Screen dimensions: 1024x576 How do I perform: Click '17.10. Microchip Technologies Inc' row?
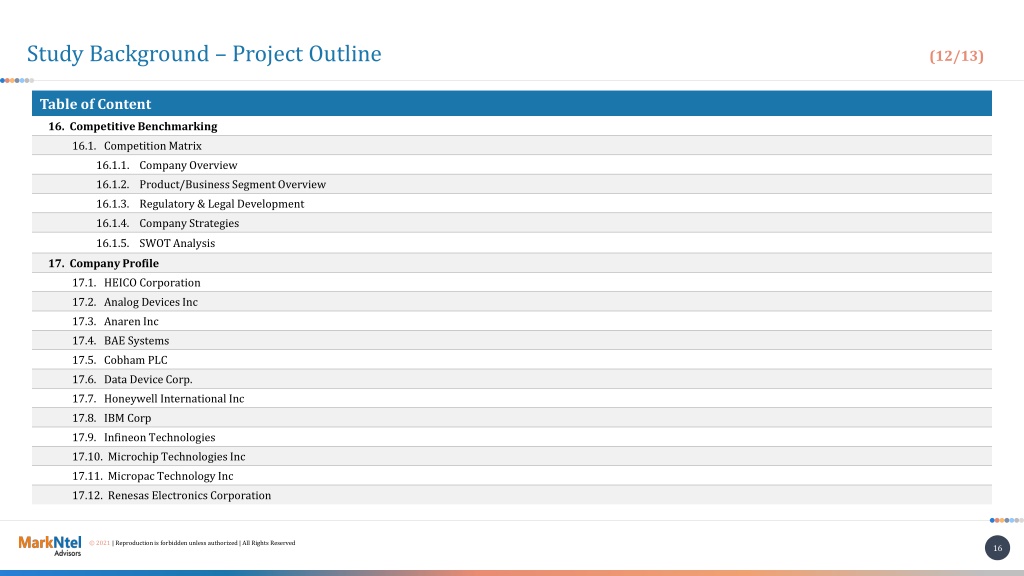512,456
